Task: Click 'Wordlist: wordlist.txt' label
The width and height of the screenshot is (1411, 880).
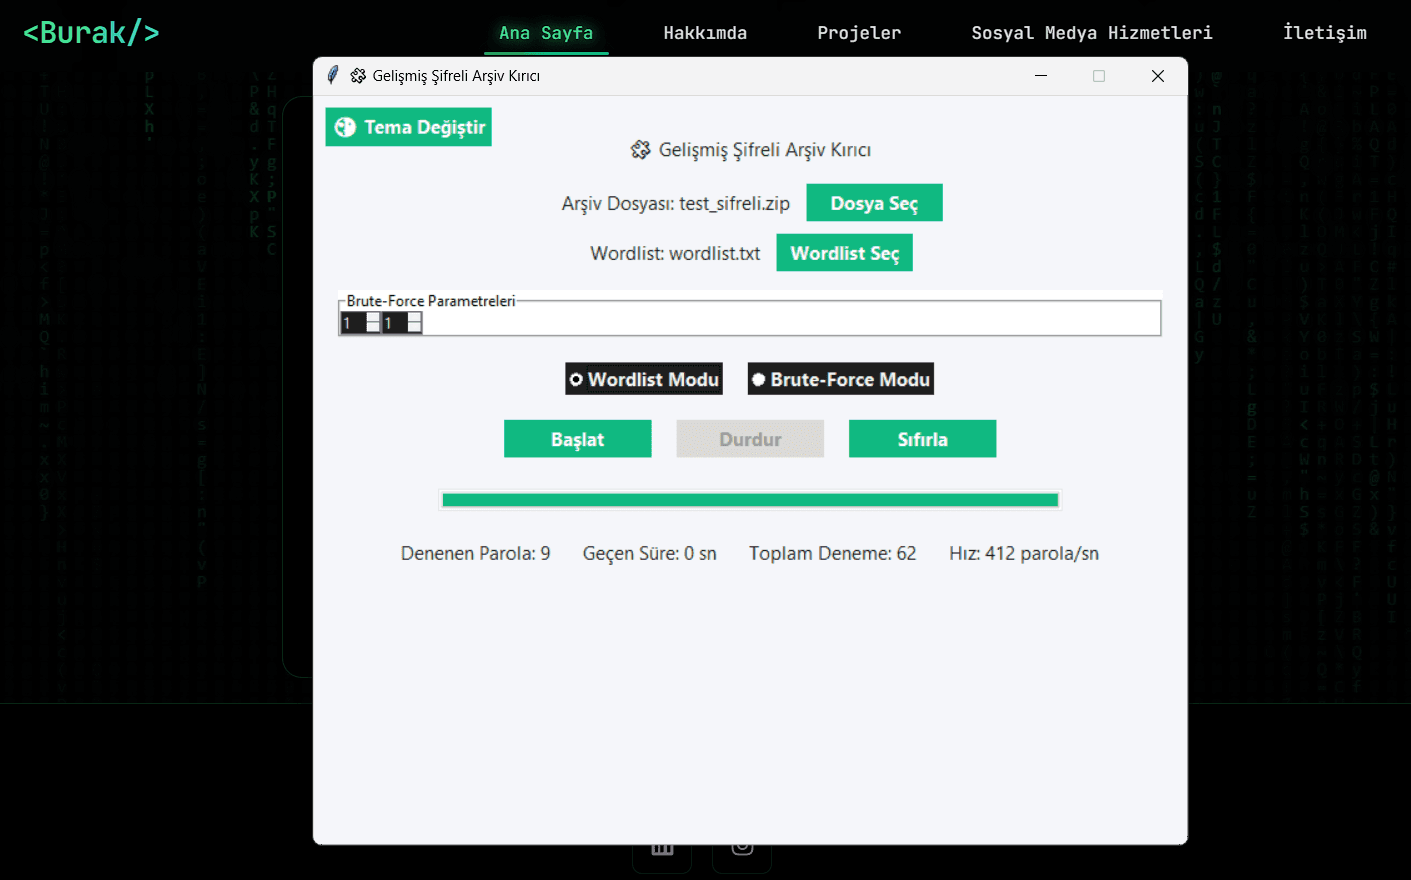Action: pos(675,253)
